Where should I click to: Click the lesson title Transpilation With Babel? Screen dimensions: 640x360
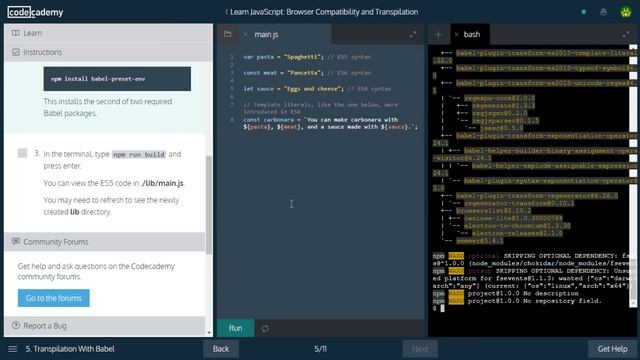(70, 349)
